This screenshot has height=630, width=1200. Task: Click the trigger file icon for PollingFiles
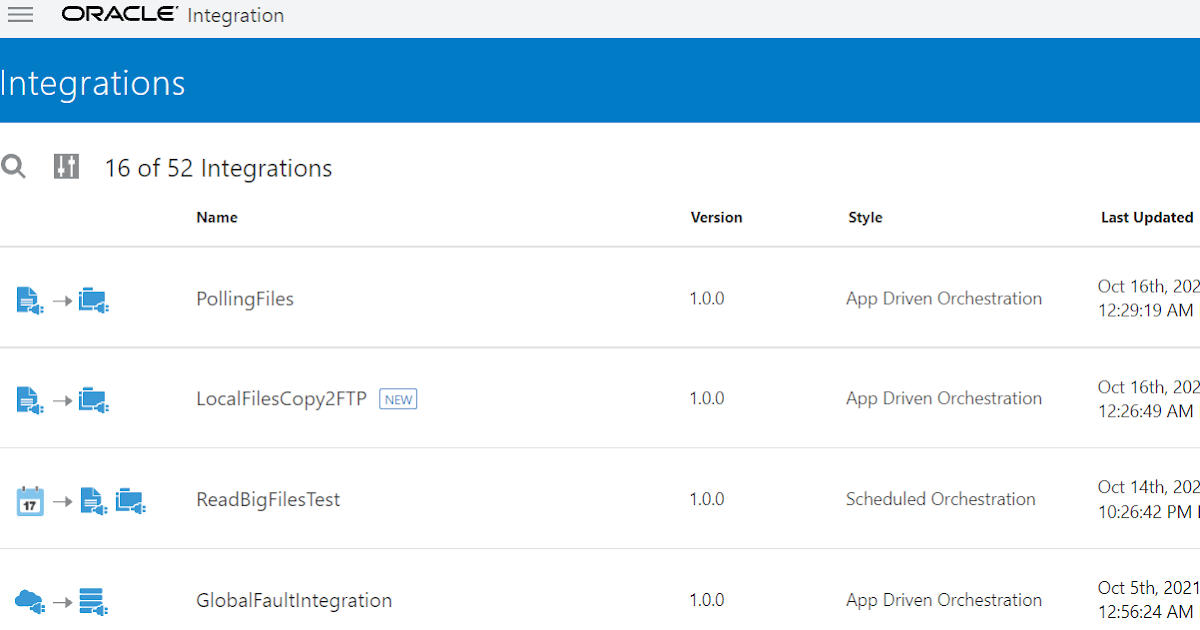pyautogui.click(x=28, y=299)
